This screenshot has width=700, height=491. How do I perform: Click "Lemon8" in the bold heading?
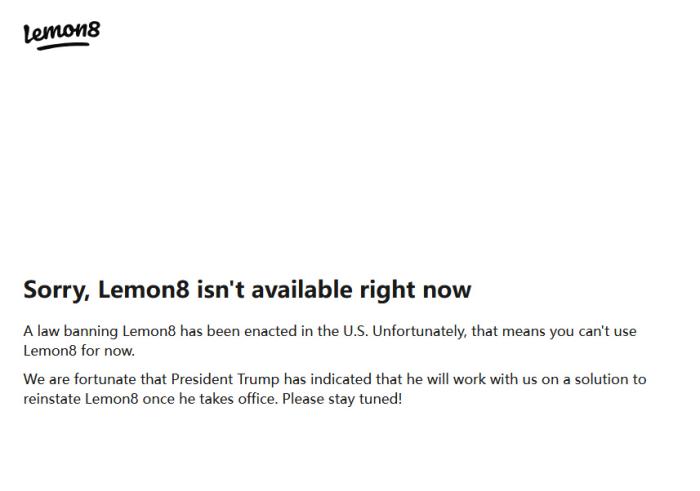(138, 290)
